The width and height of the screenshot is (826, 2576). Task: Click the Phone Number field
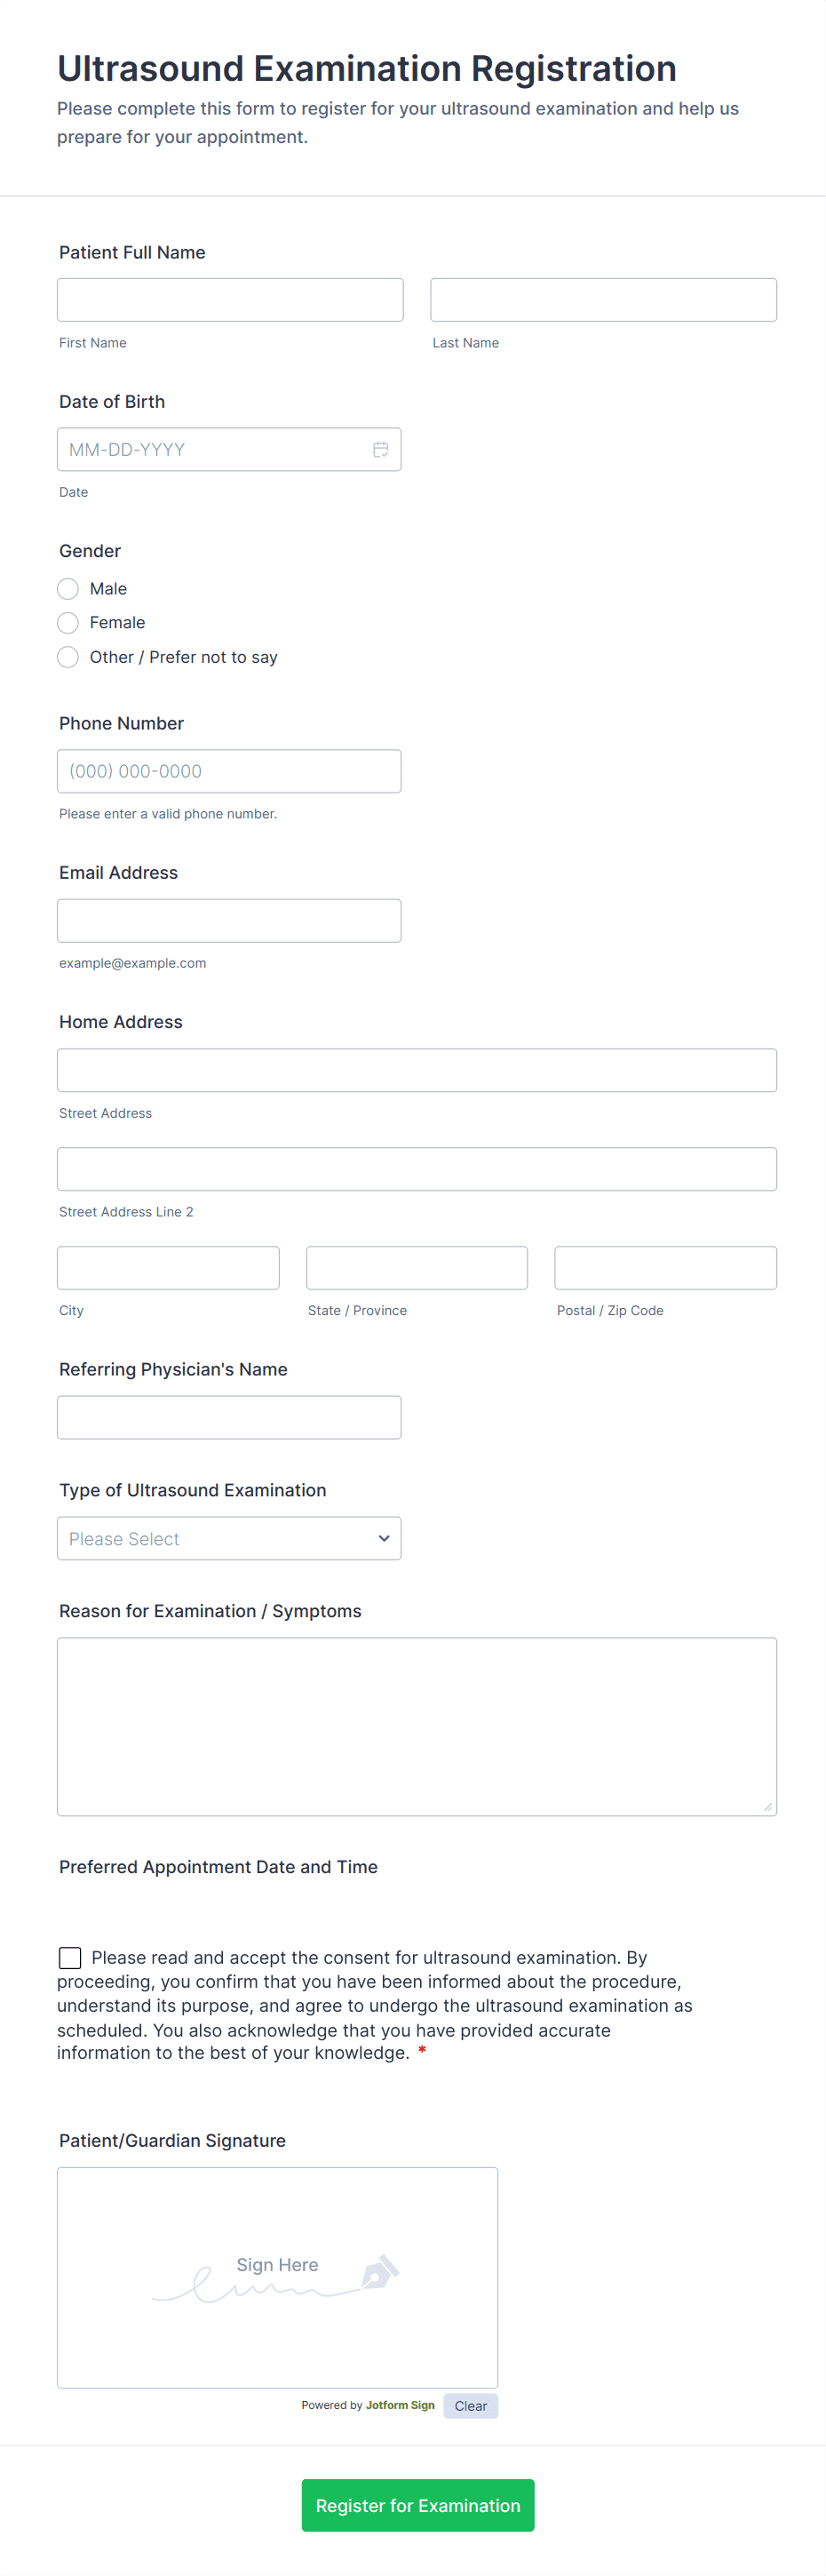pos(229,770)
